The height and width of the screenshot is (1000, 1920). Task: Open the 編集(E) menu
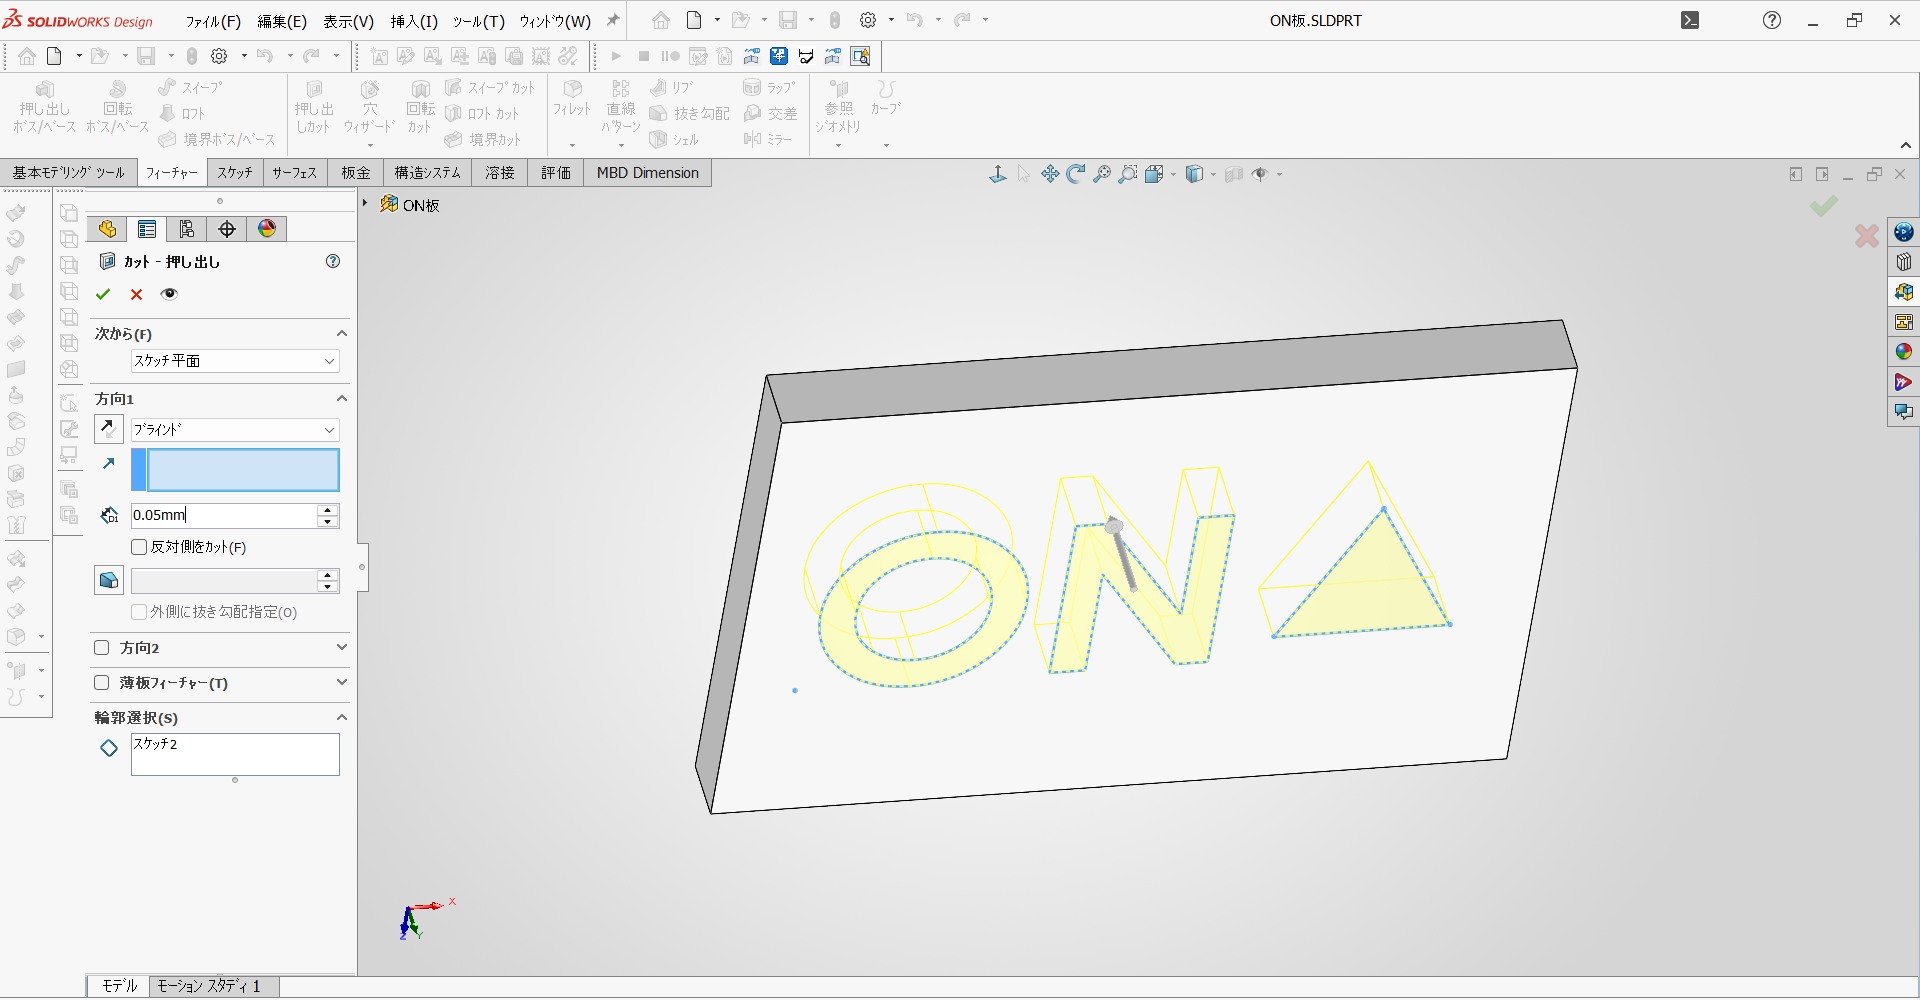(282, 21)
